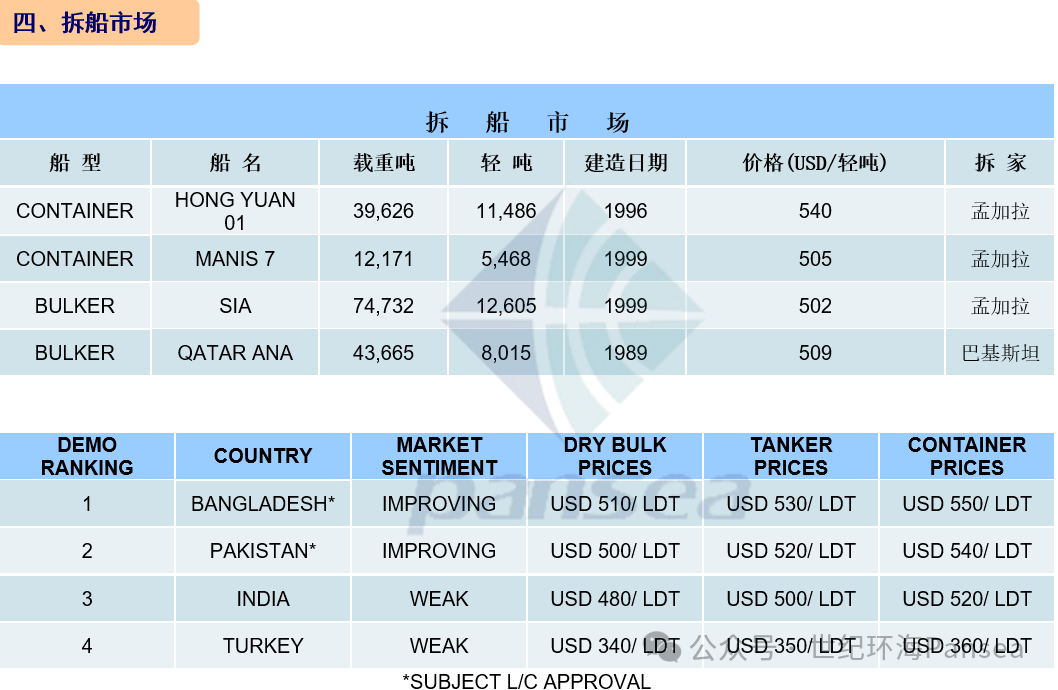Click the USD 480/ LDT India dry bulk price
The width and height of the screenshot is (1058, 690).
coord(615,599)
